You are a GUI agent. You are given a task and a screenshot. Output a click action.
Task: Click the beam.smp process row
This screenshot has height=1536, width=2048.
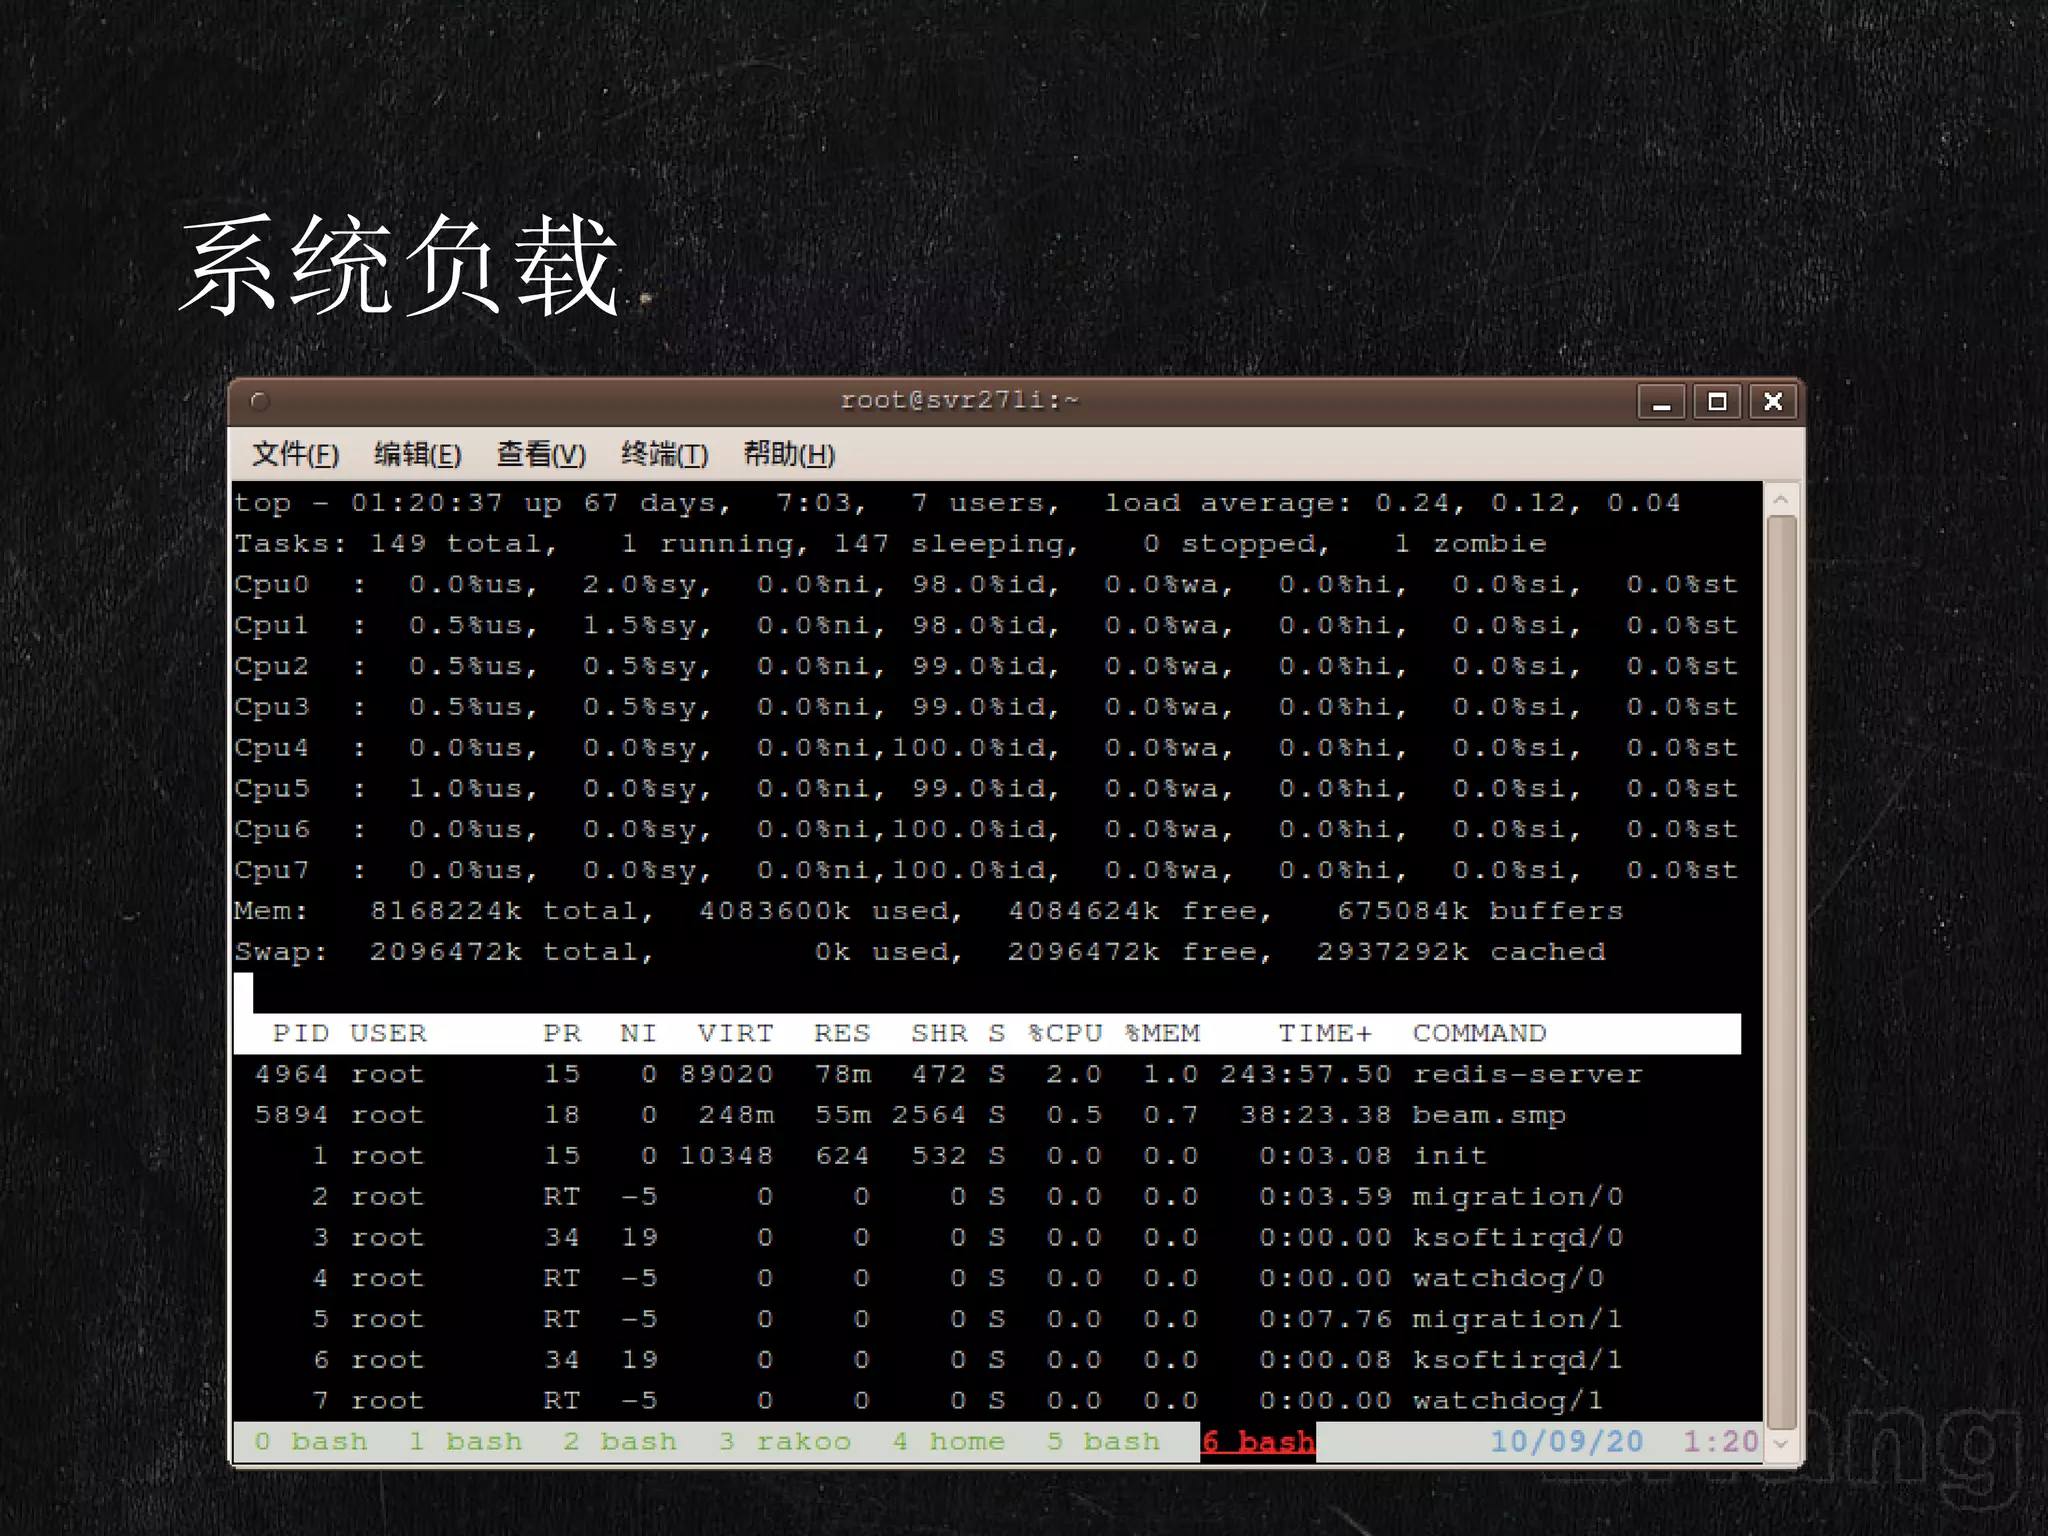point(1488,1116)
